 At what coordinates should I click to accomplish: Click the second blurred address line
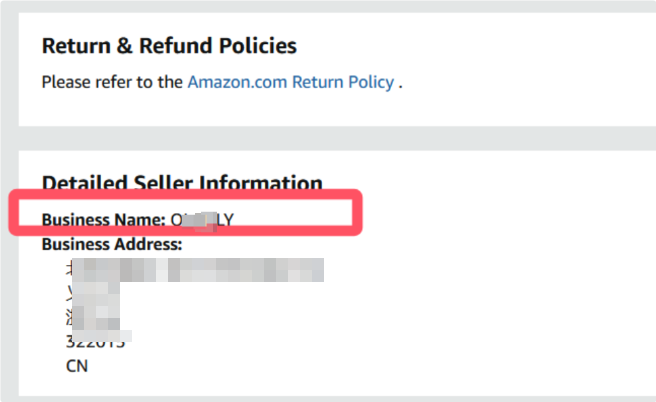point(92,294)
